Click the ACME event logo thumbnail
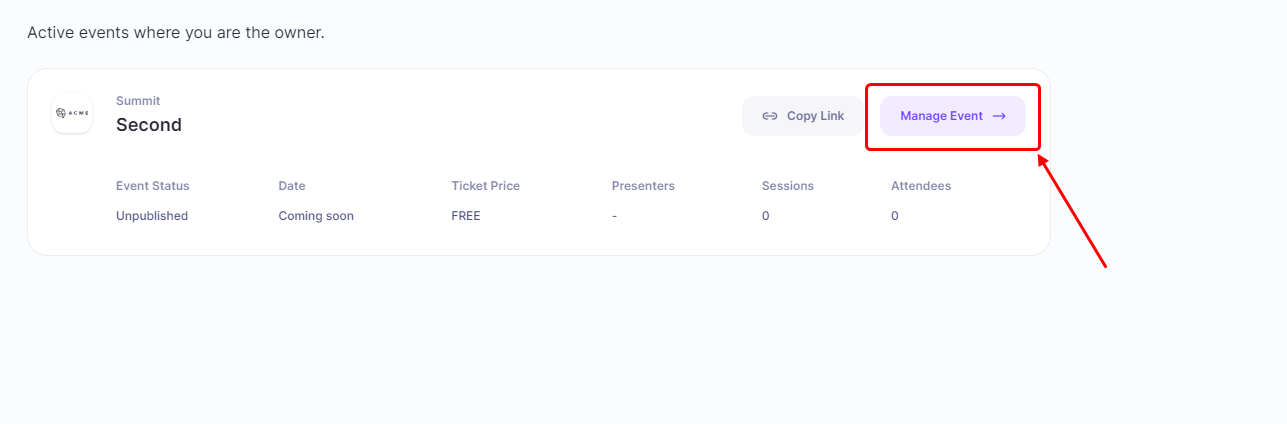 pyautogui.click(x=72, y=113)
